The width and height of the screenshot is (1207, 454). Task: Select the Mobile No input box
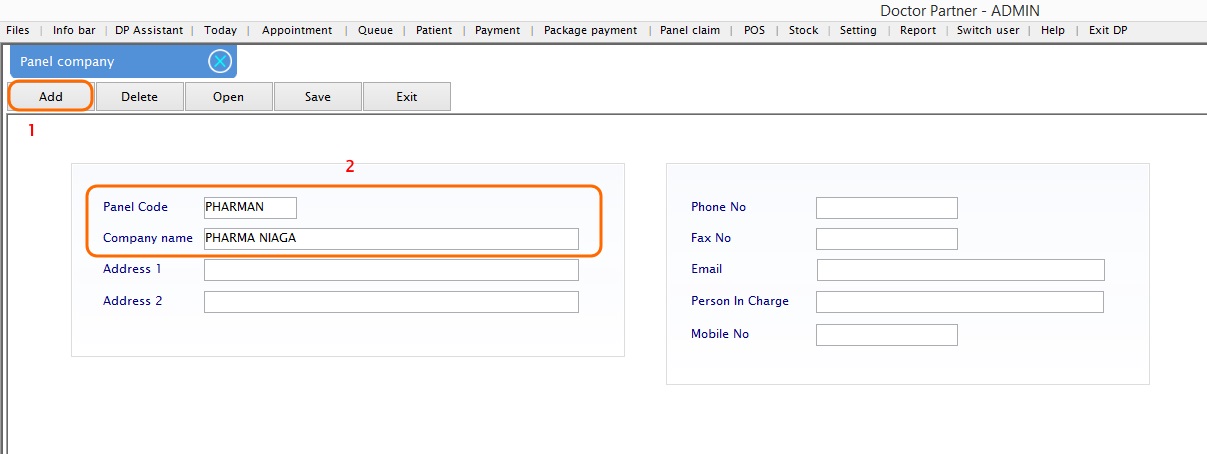coord(887,335)
